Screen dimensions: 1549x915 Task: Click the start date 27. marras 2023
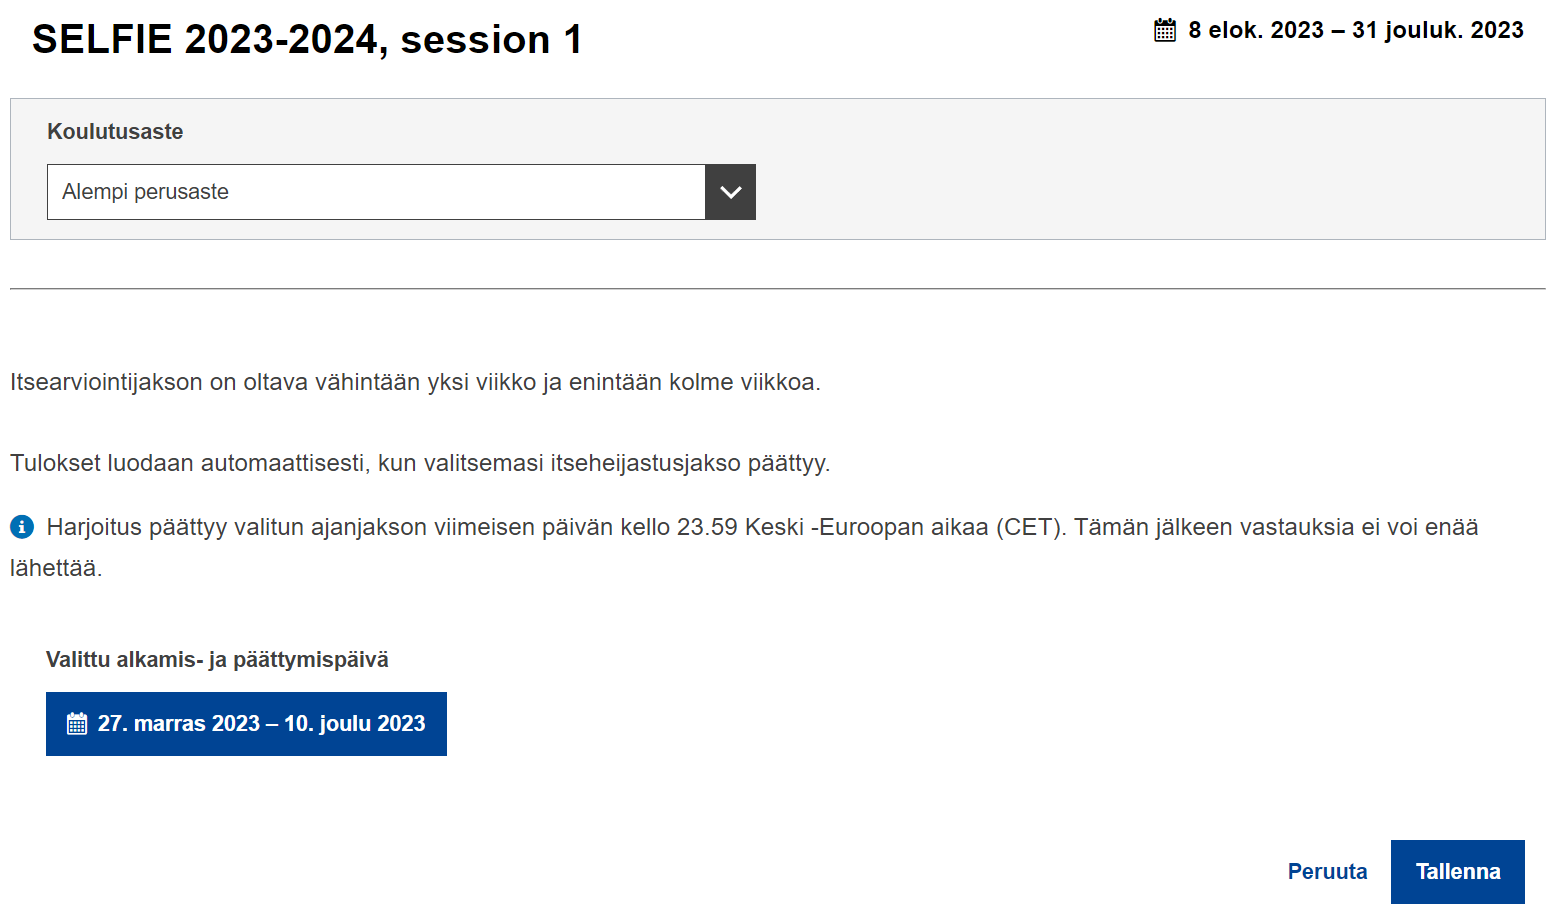coord(179,724)
